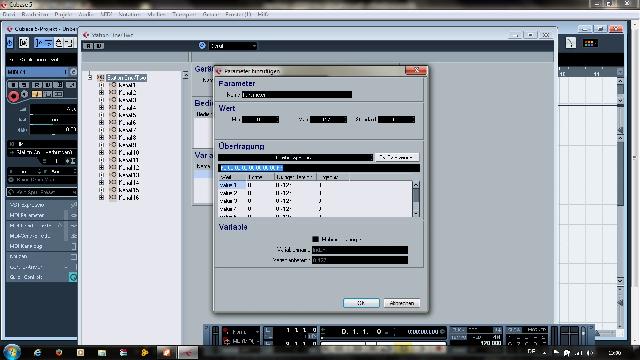Open the Übertragung message type dropdown
The width and height of the screenshot is (640, 360).
pos(296,158)
